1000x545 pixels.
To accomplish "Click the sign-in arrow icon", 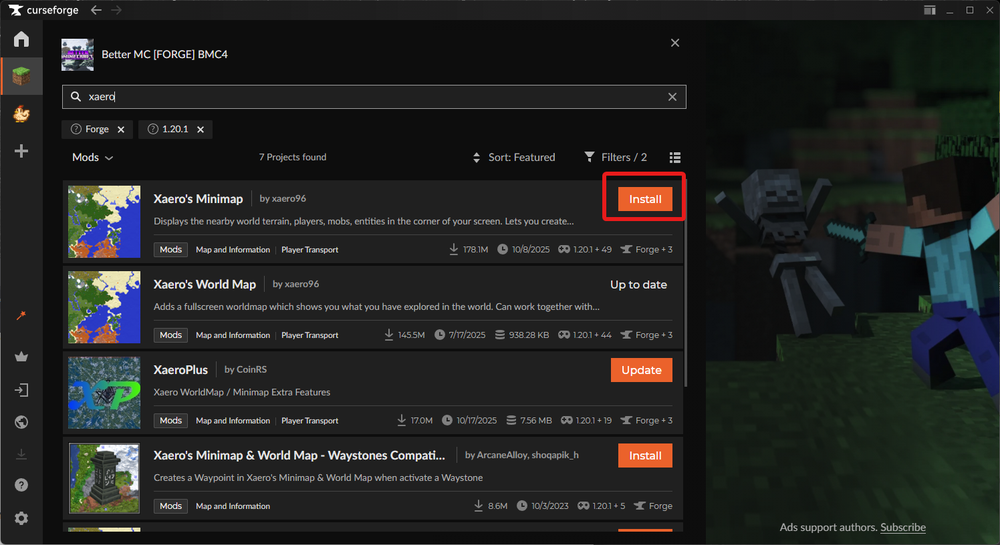I will [21, 390].
